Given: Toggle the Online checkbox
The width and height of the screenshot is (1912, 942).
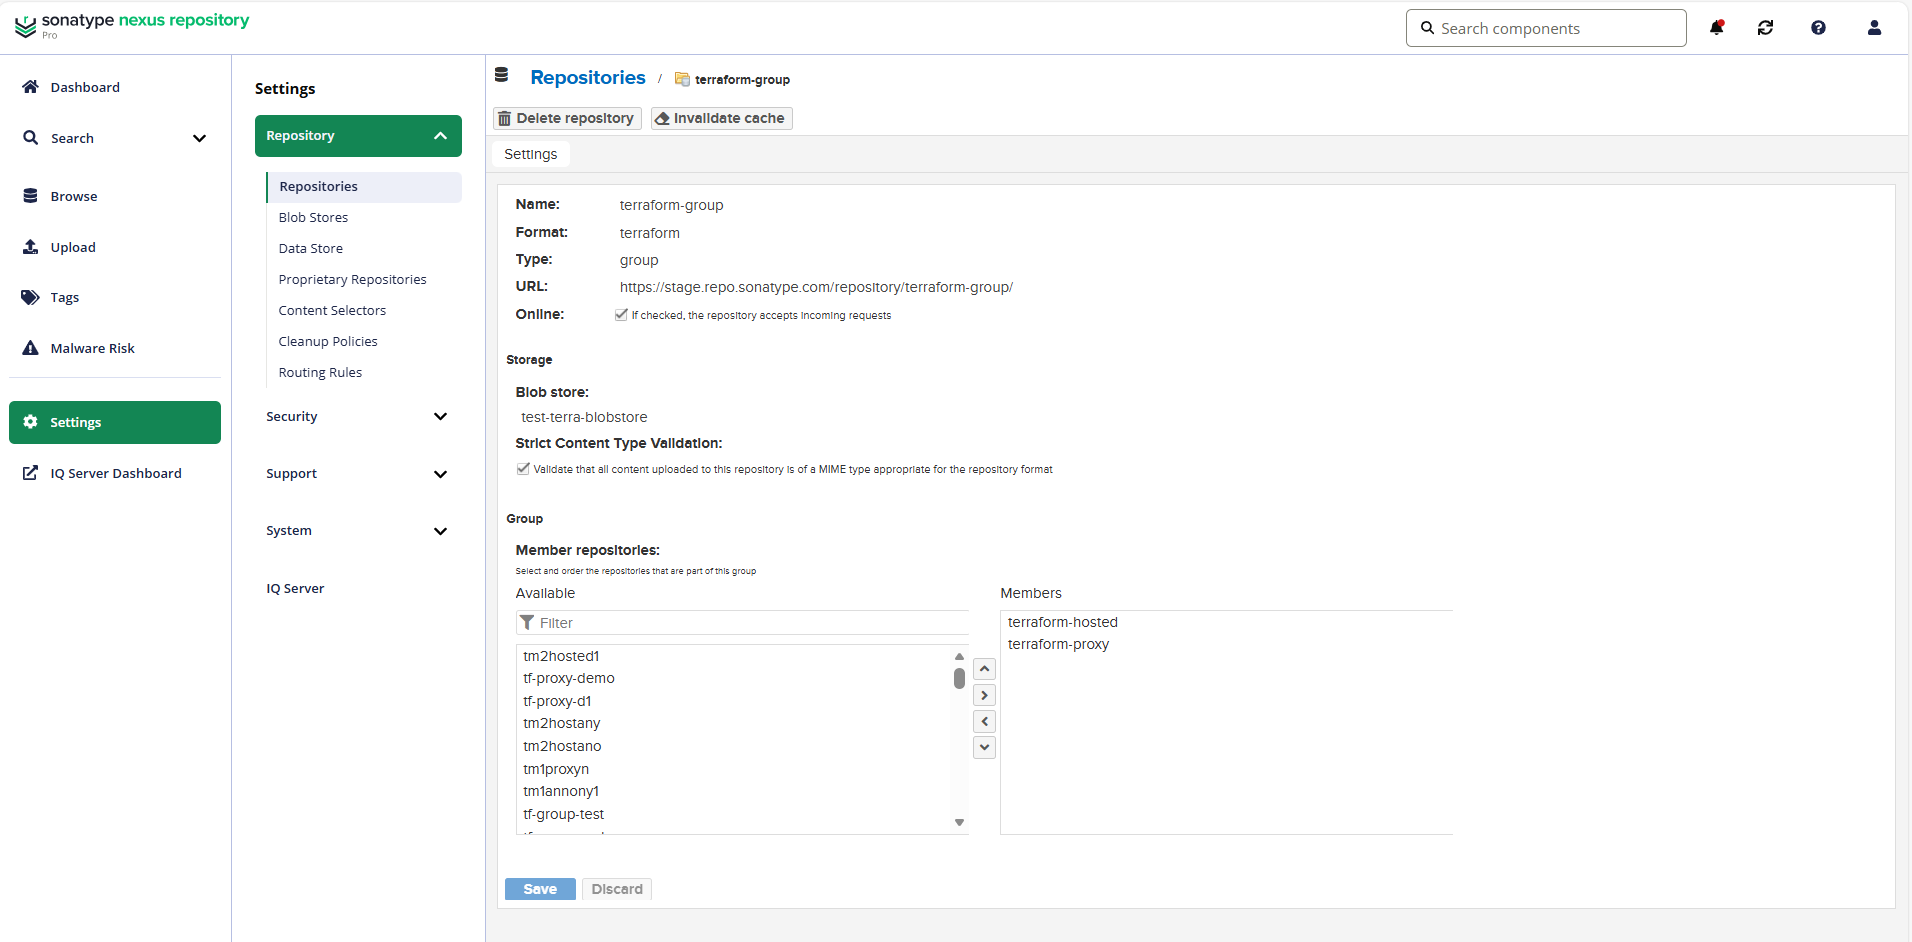Looking at the screenshot, I should pos(621,314).
